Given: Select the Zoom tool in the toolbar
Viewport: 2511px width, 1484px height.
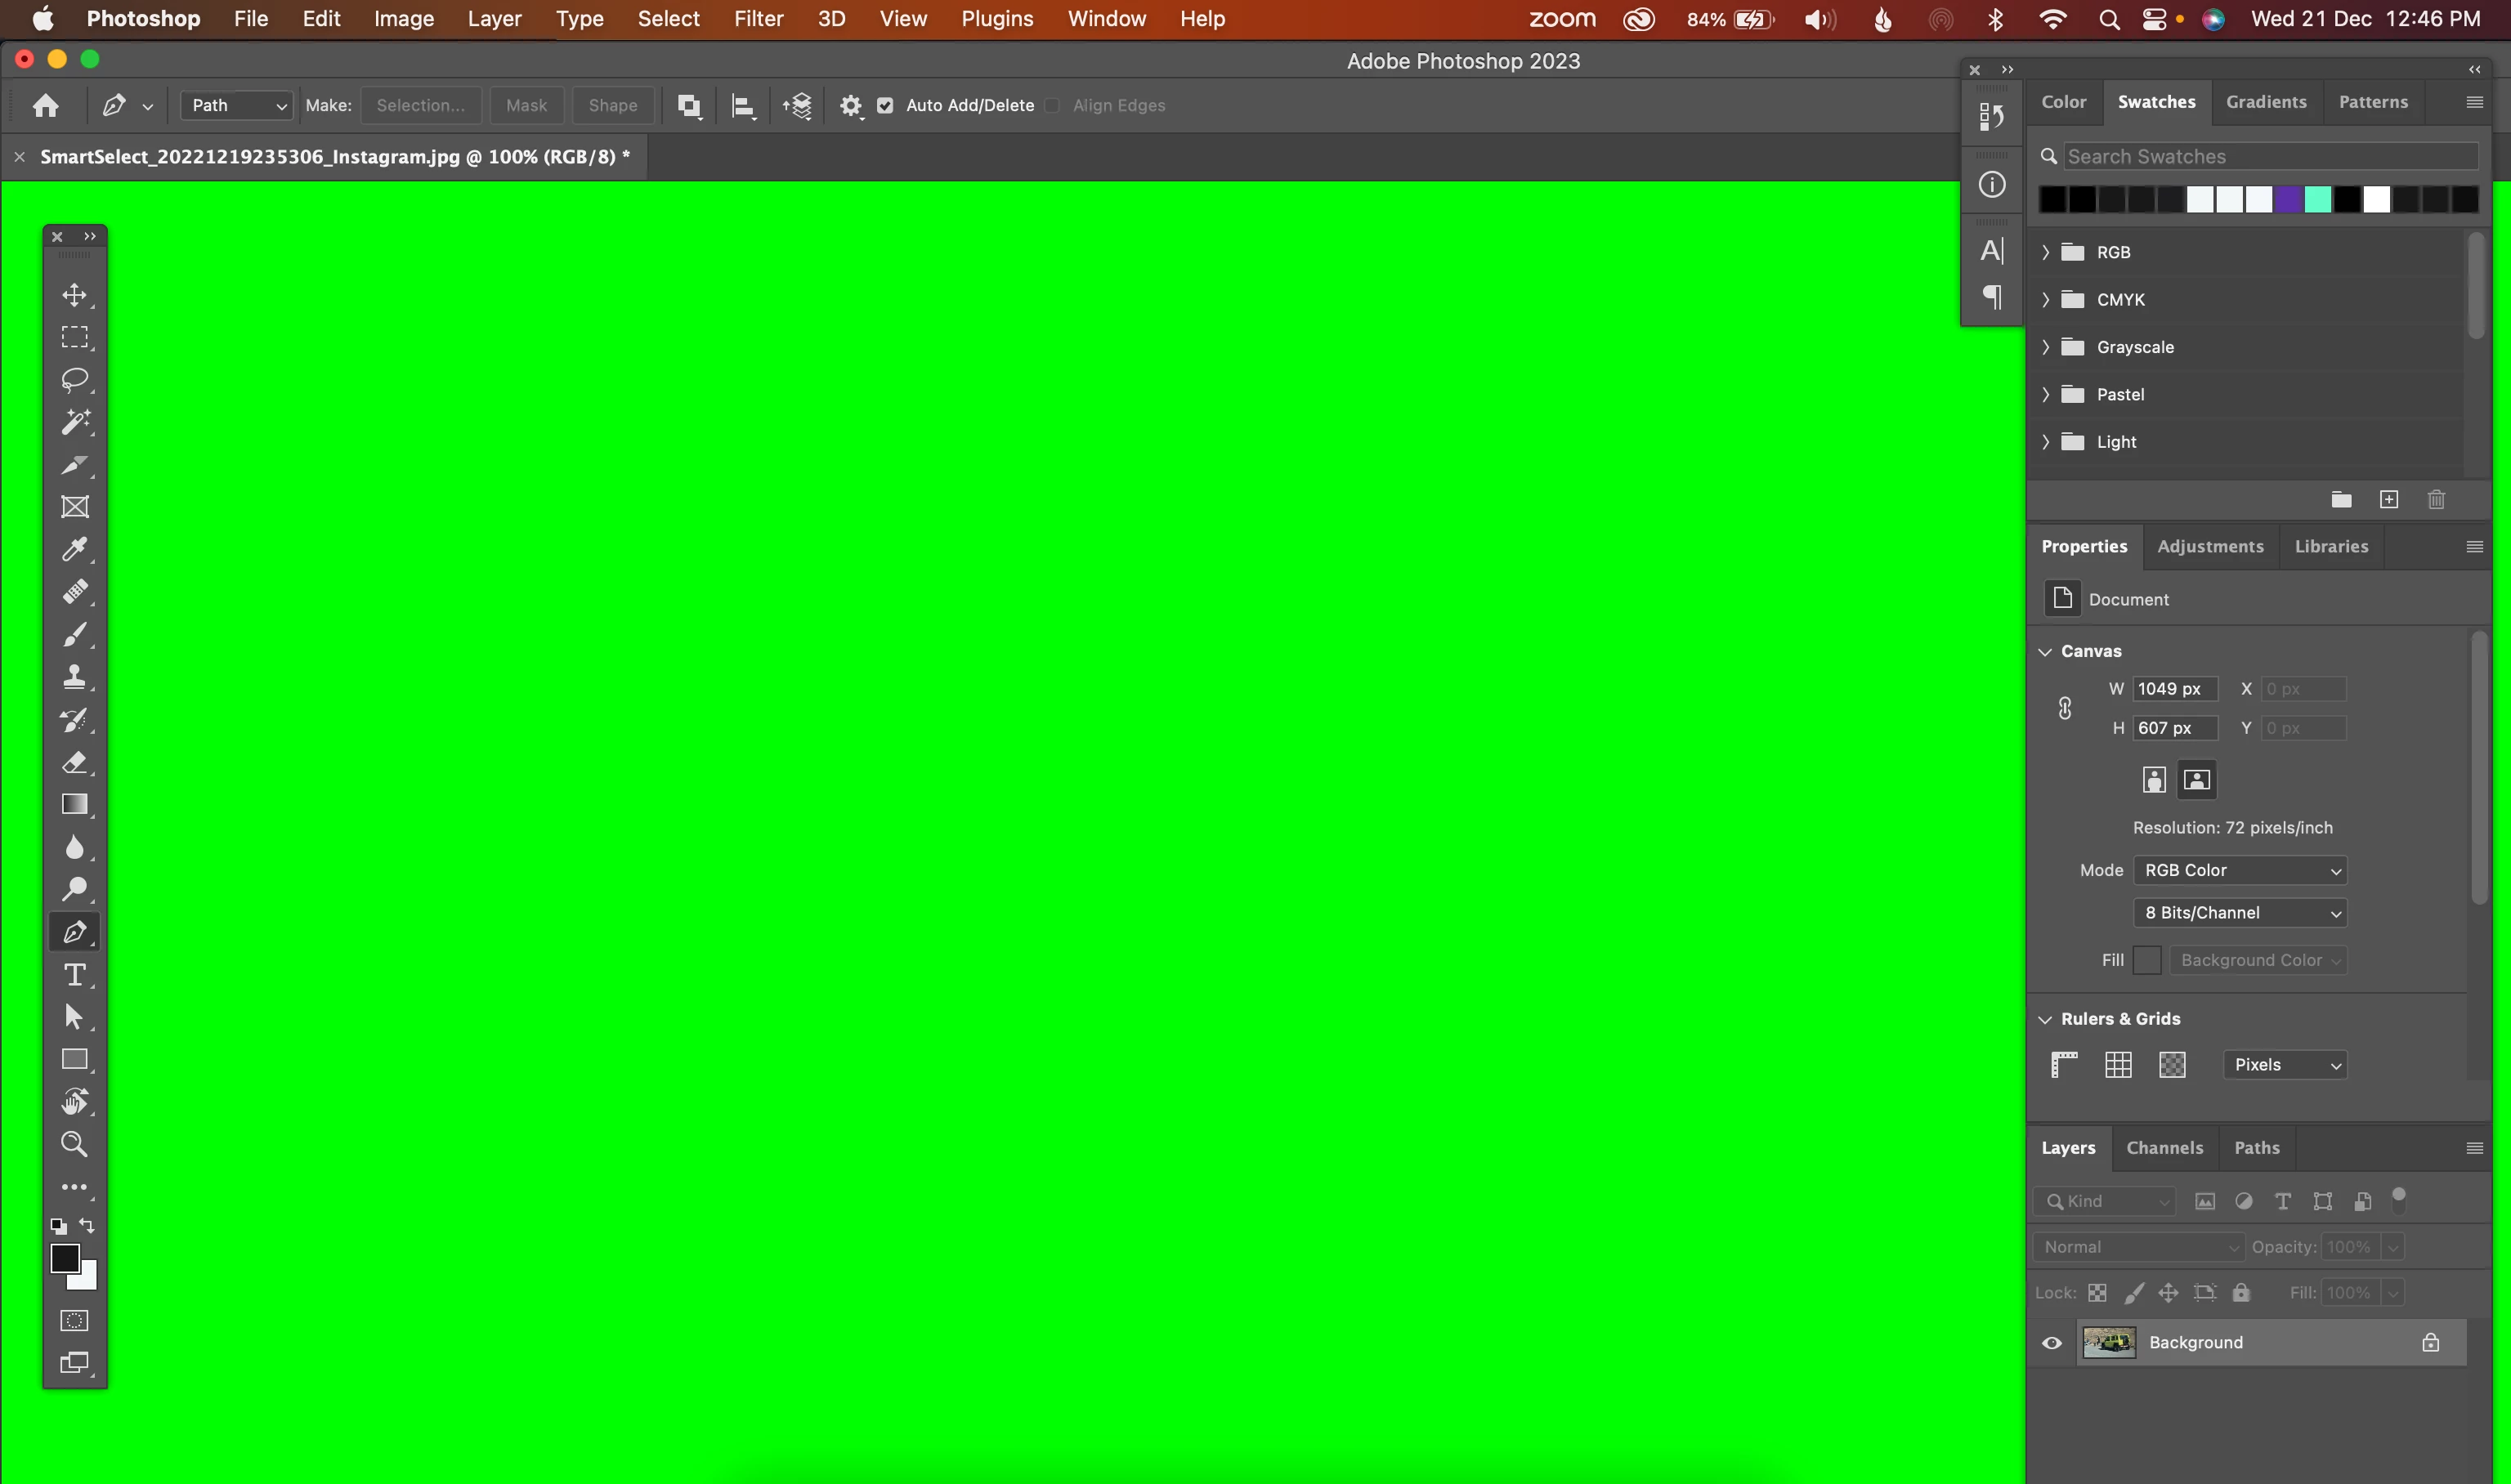Looking at the screenshot, I should coord(75,1144).
